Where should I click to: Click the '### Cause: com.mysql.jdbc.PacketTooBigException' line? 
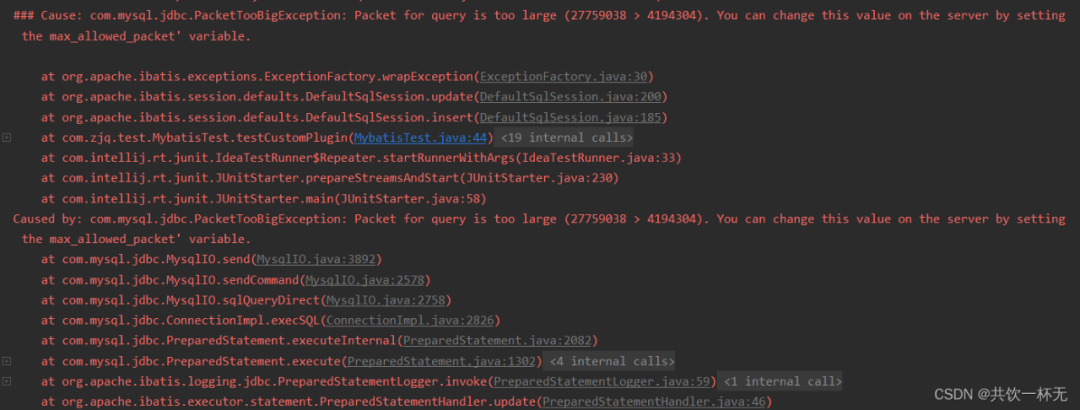pyautogui.click(x=539, y=15)
